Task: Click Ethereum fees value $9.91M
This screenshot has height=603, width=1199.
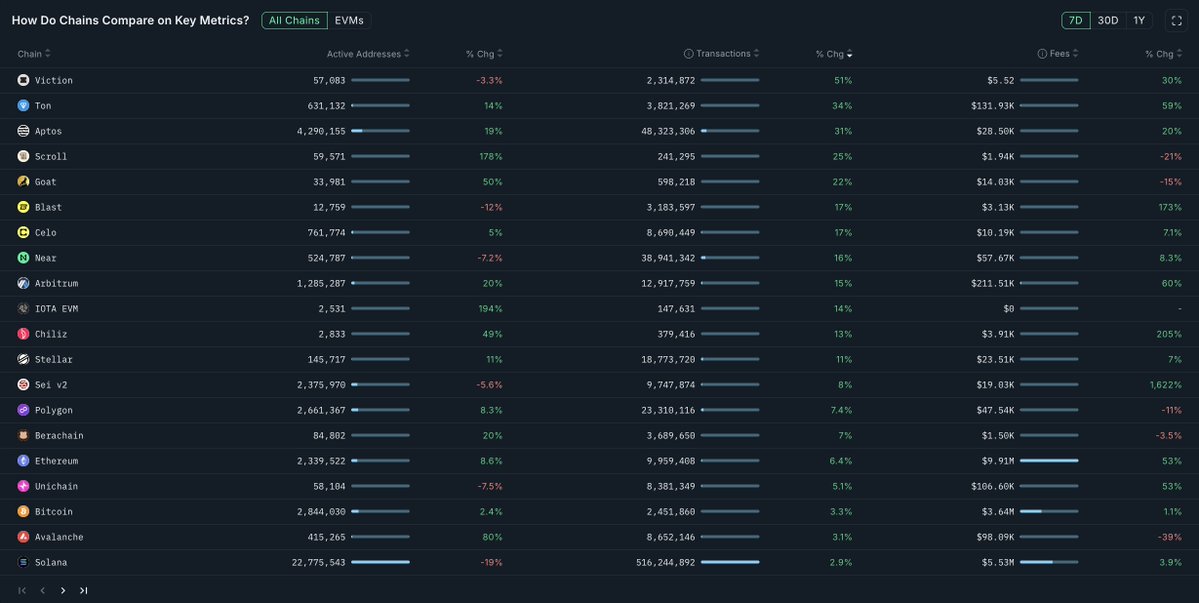Action: tap(999, 461)
